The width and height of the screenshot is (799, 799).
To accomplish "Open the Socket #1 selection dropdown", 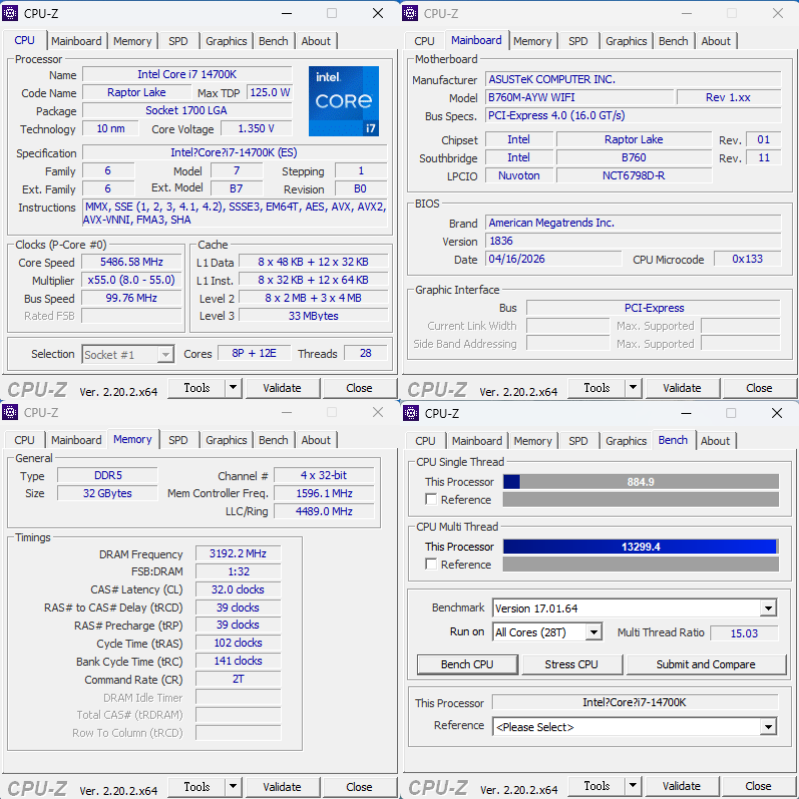I will pos(165,354).
